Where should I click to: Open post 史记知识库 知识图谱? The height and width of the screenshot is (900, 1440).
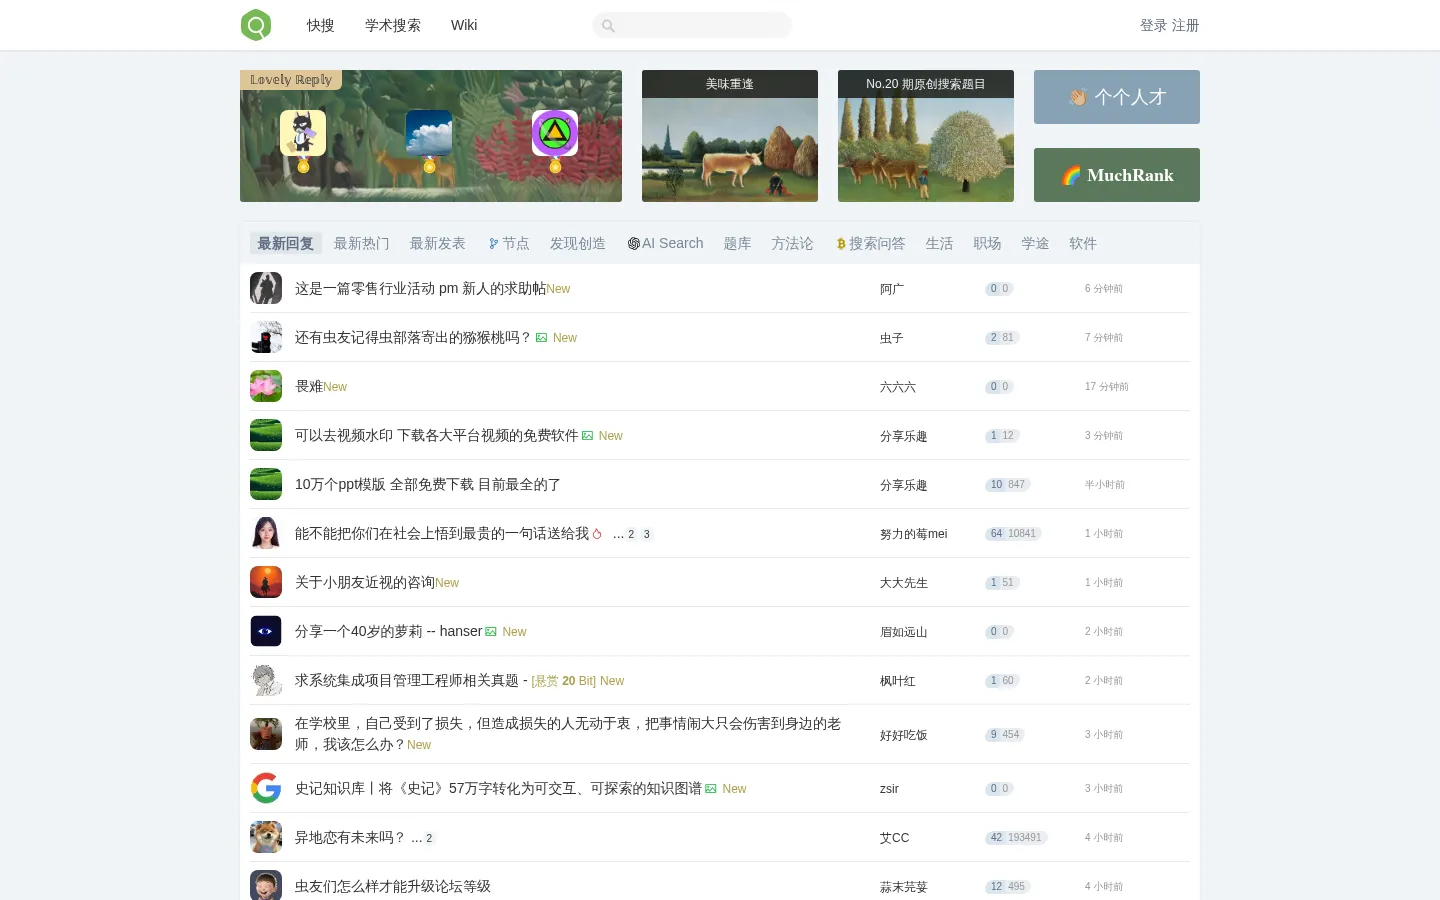(498, 788)
